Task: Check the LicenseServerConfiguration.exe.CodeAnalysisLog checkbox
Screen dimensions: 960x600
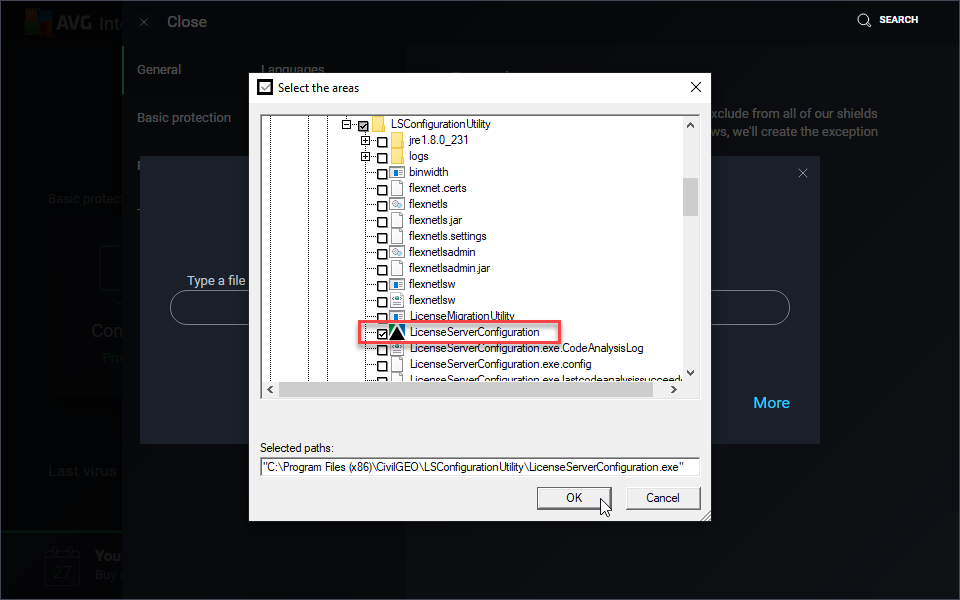Action: click(x=382, y=350)
